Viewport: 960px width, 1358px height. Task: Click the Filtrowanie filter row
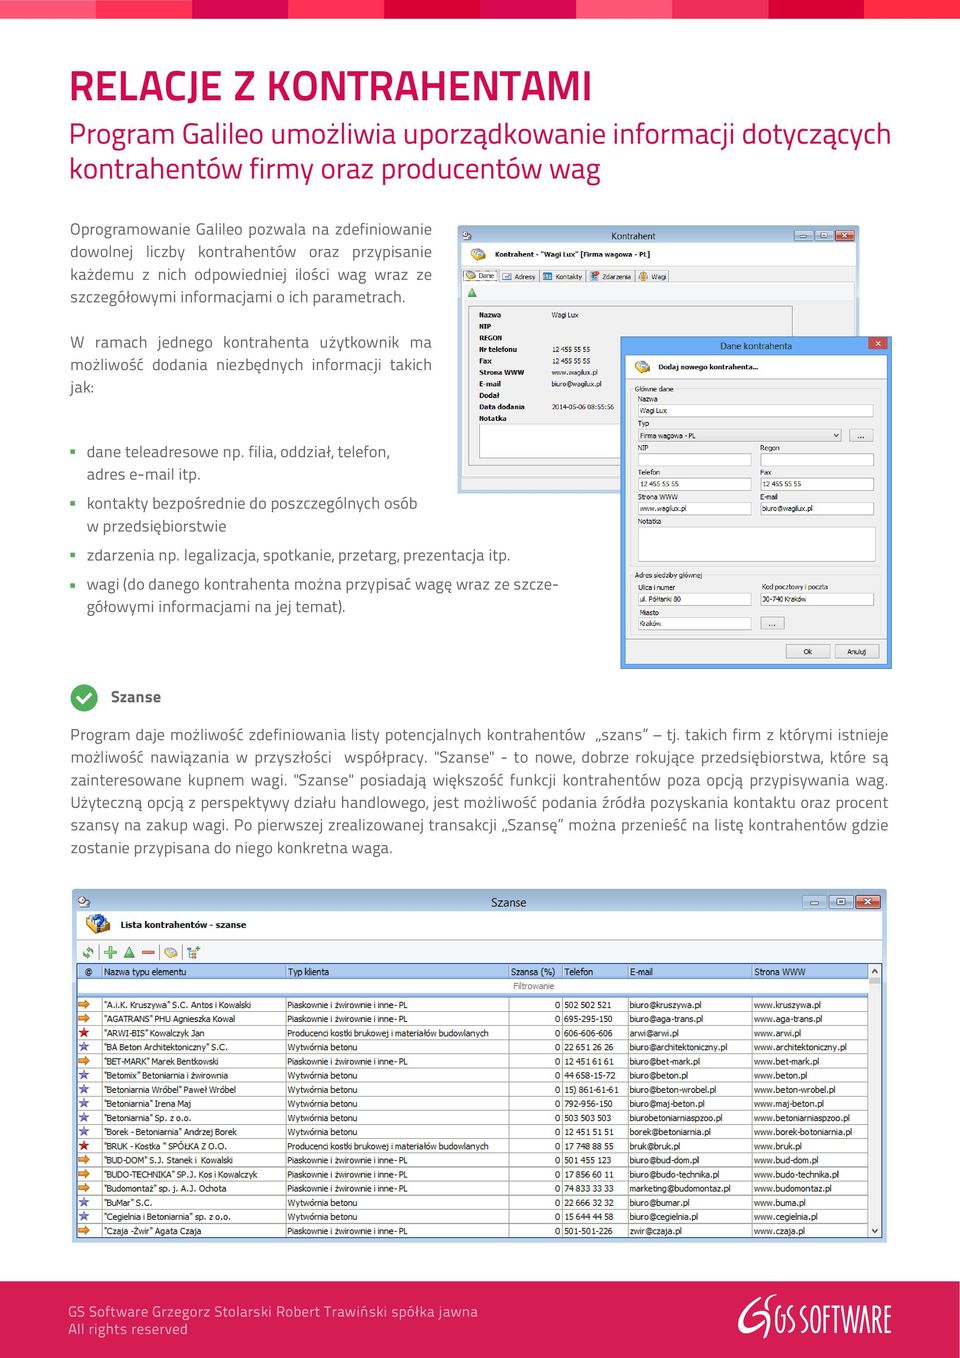(x=472, y=986)
